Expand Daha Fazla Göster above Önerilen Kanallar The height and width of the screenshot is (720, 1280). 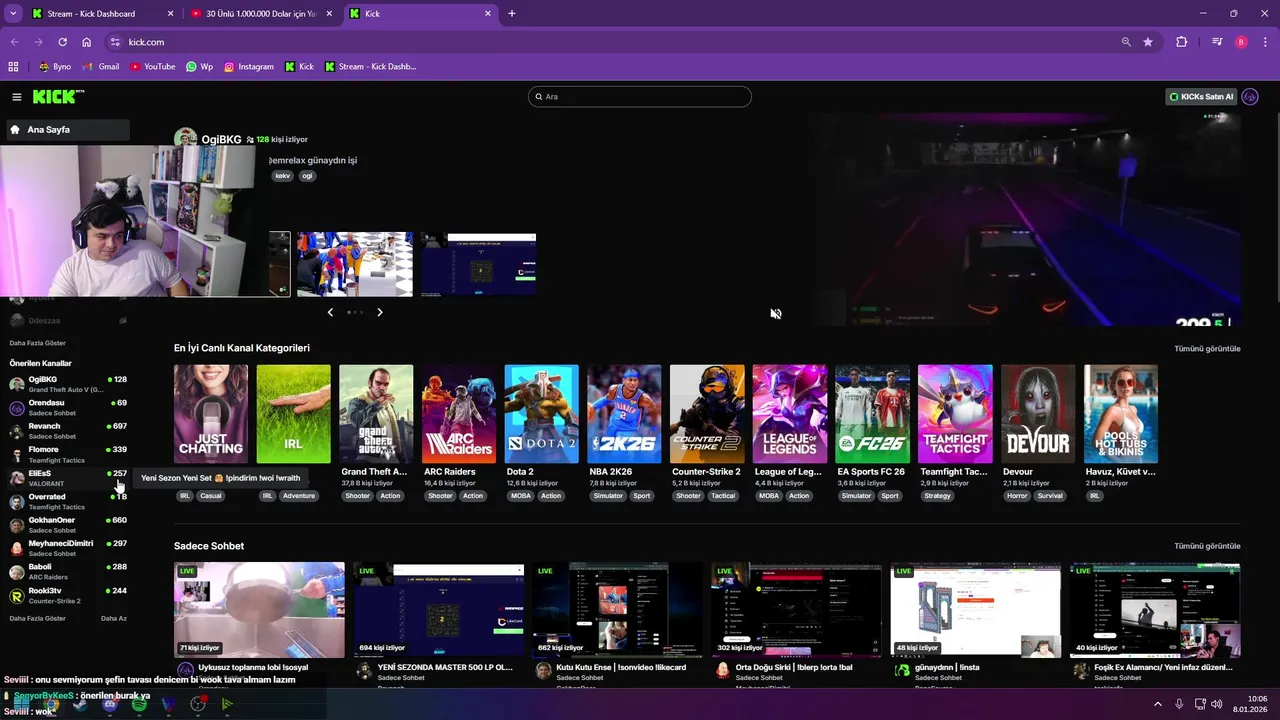(x=37, y=343)
